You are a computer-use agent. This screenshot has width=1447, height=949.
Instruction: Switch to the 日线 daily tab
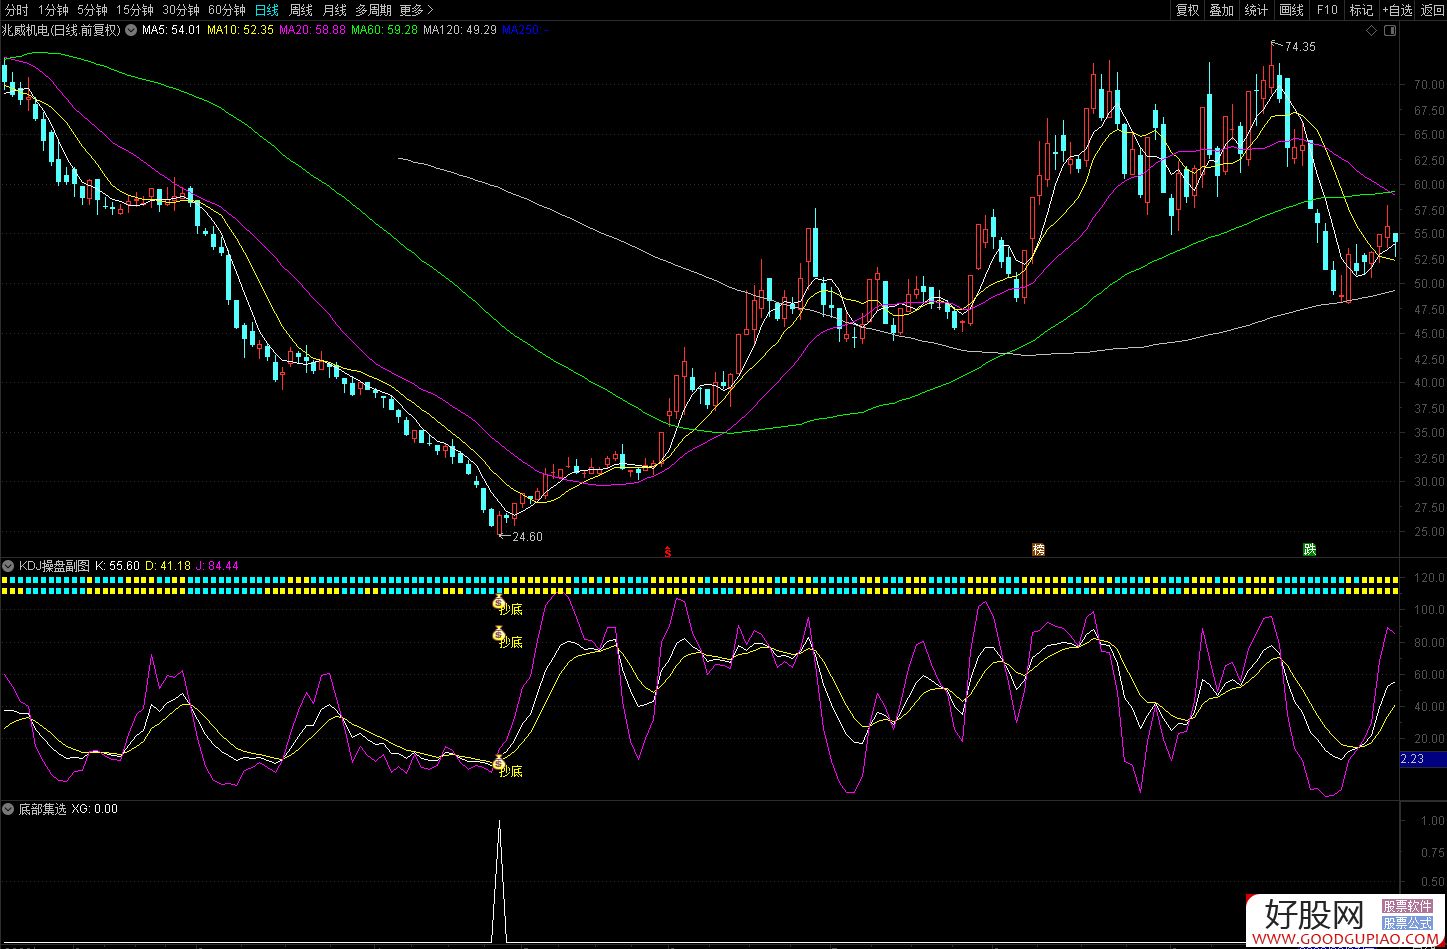pyautogui.click(x=267, y=10)
